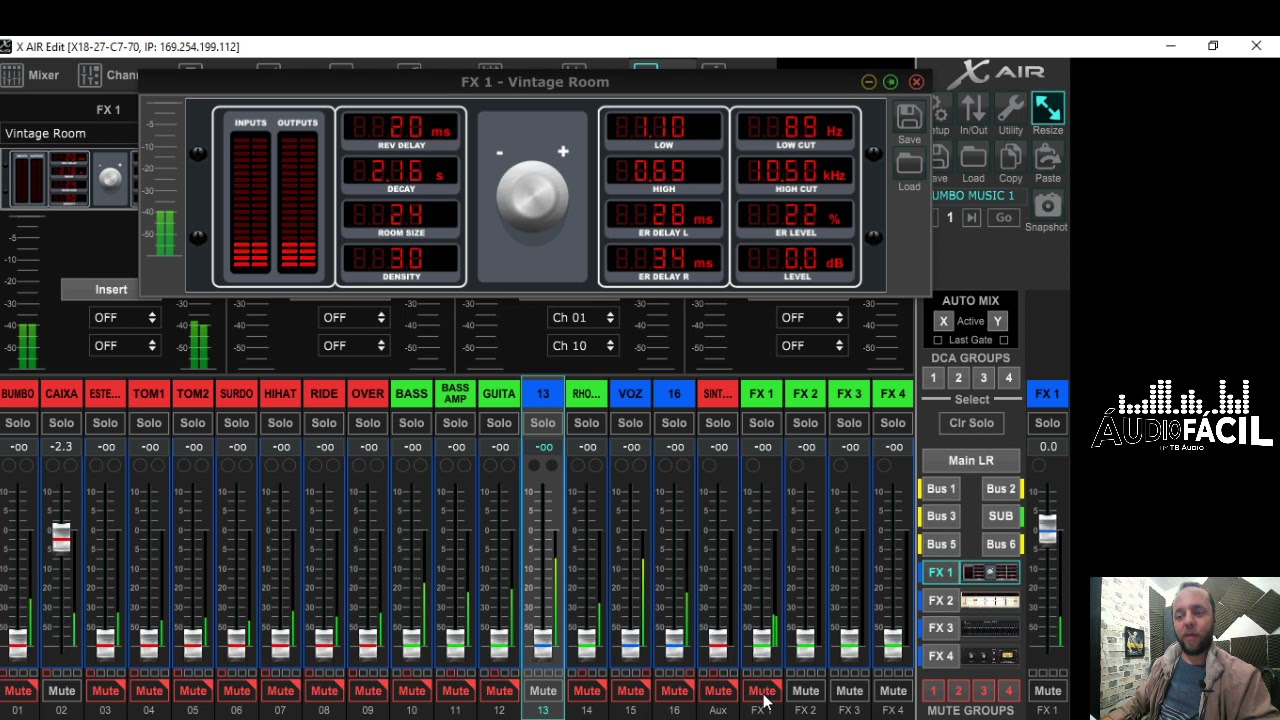The image size is (1280, 720).
Task: Click the Save preset floppy icon
Action: [908, 118]
